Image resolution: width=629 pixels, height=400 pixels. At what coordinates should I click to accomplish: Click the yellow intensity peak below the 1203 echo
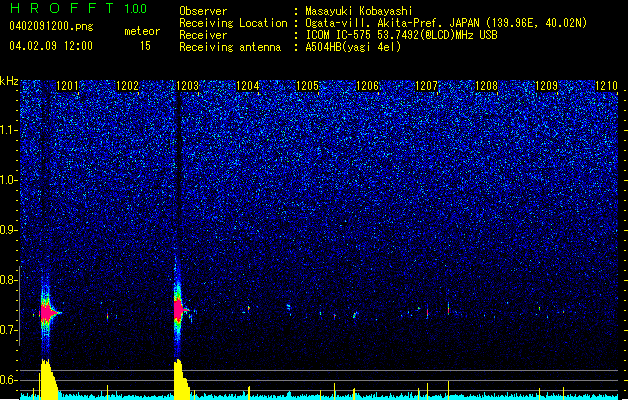point(181,379)
